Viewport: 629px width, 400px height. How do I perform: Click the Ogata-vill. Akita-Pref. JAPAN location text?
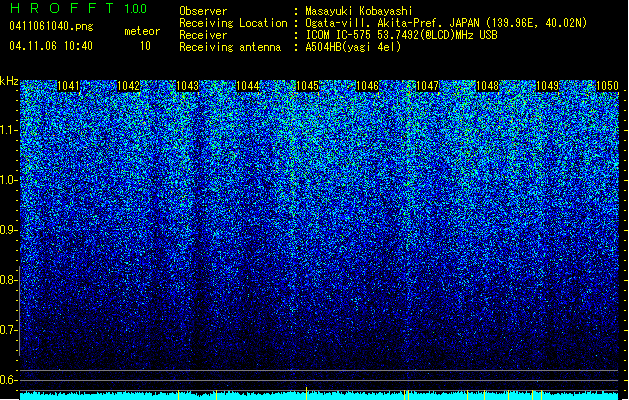point(446,23)
